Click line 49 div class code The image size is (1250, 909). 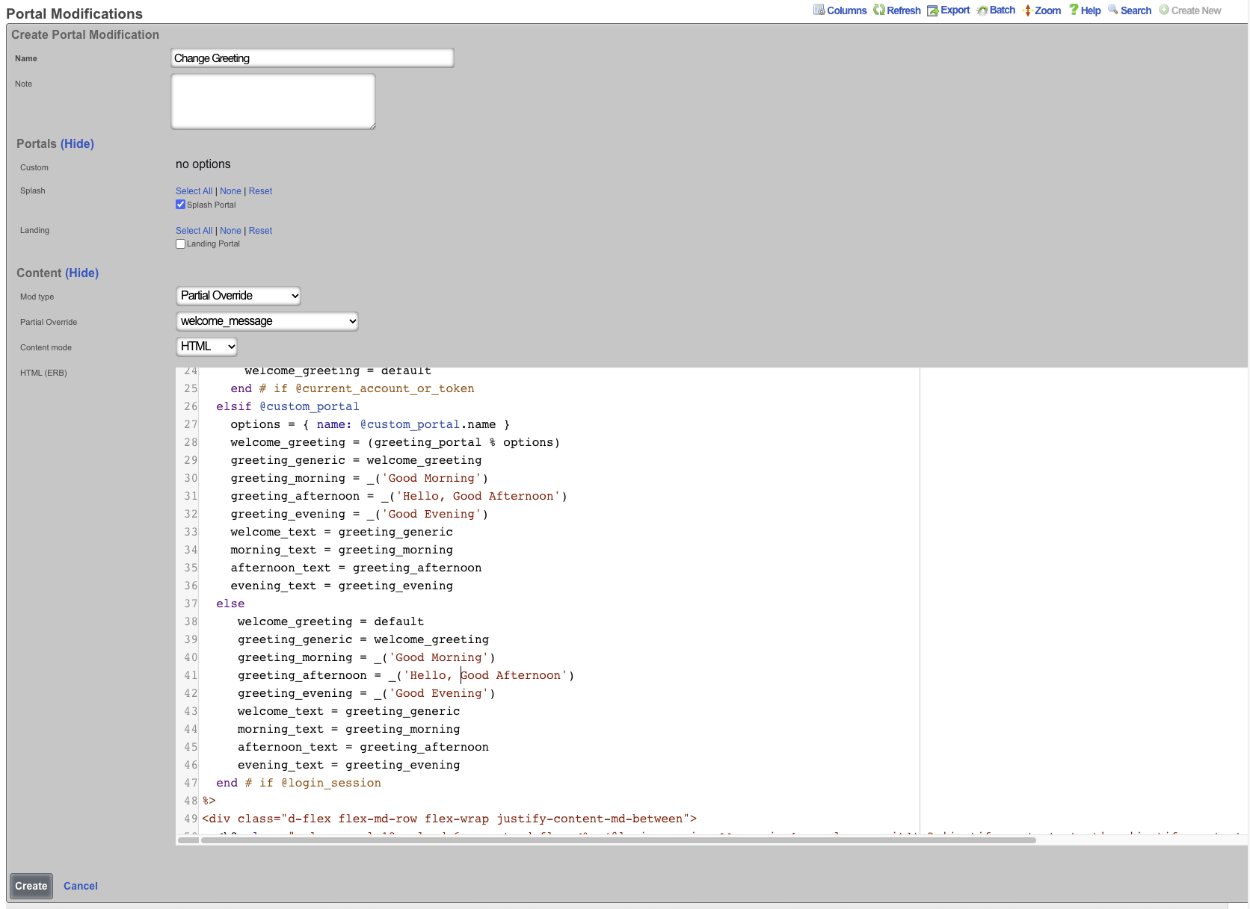click(x=449, y=819)
